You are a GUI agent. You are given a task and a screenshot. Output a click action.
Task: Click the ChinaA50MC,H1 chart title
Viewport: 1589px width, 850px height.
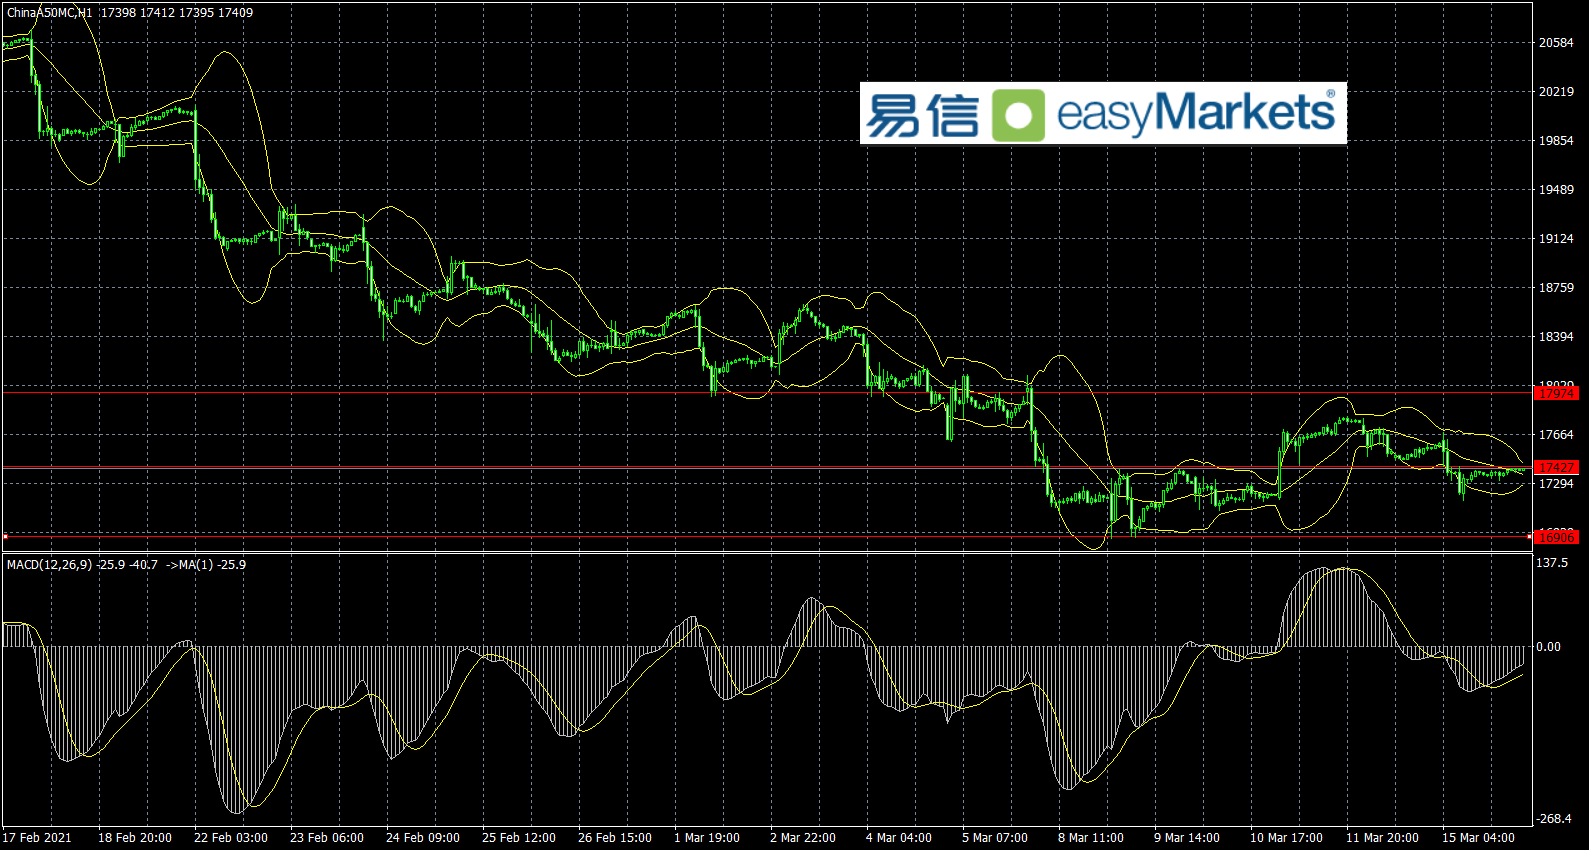coord(50,13)
